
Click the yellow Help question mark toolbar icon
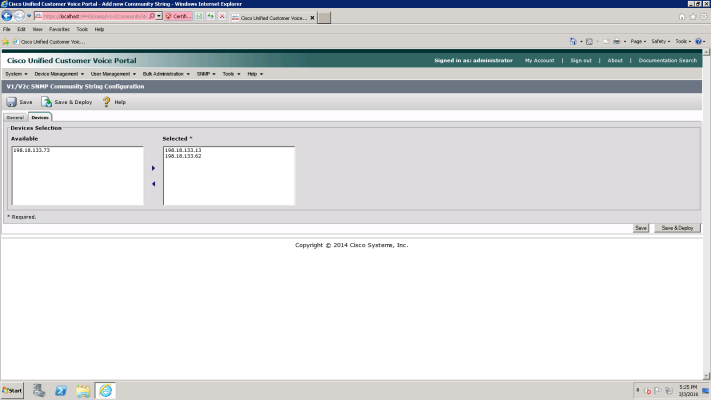tap(106, 102)
